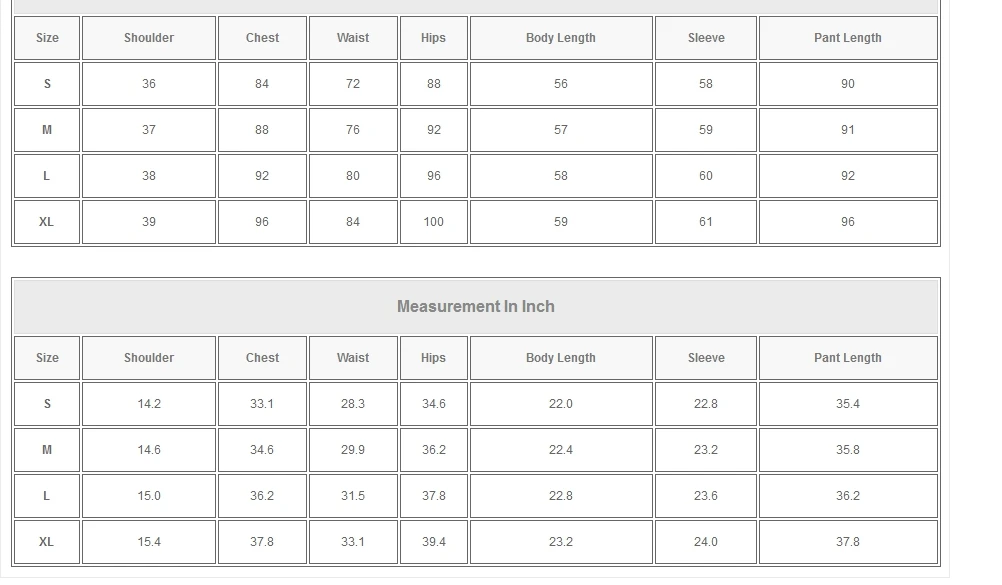The width and height of the screenshot is (1002, 585).
Task: Select the Hips header in the top table
Action: pos(433,38)
